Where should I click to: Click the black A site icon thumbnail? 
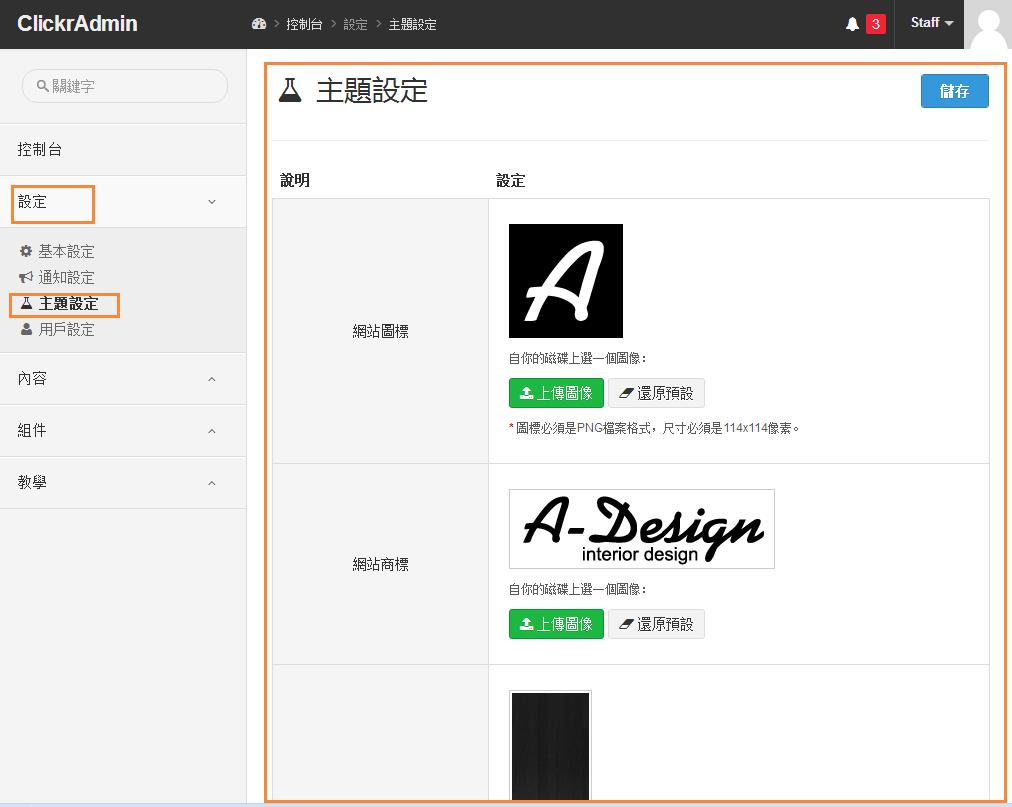coord(566,281)
